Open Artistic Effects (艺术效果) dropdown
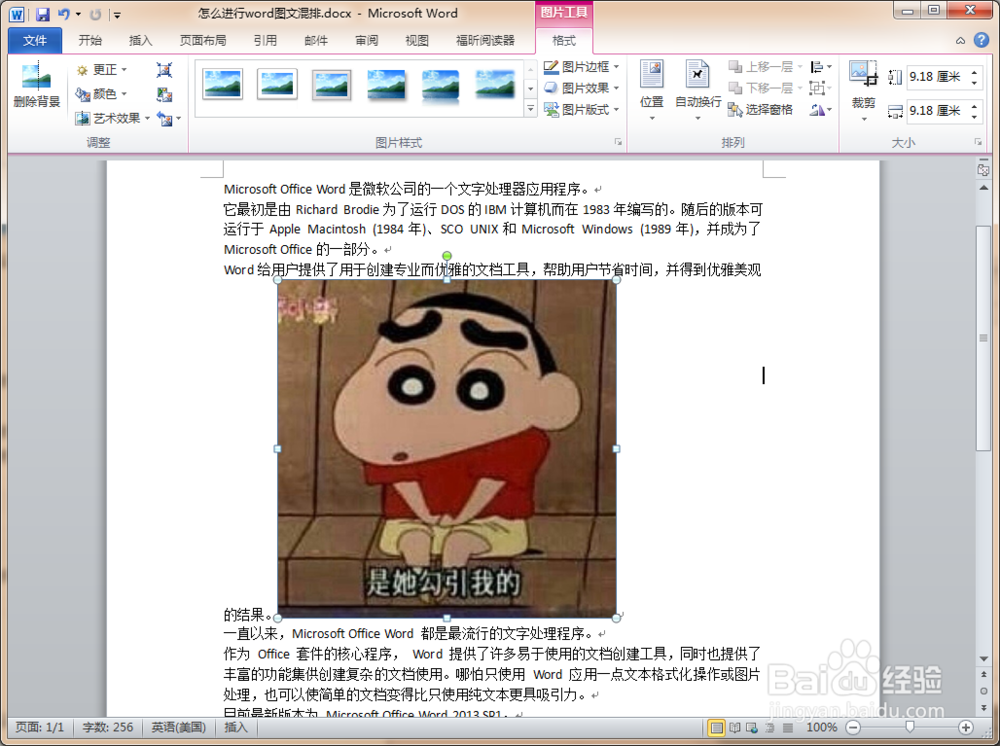The width and height of the screenshot is (1000, 746). (113, 118)
